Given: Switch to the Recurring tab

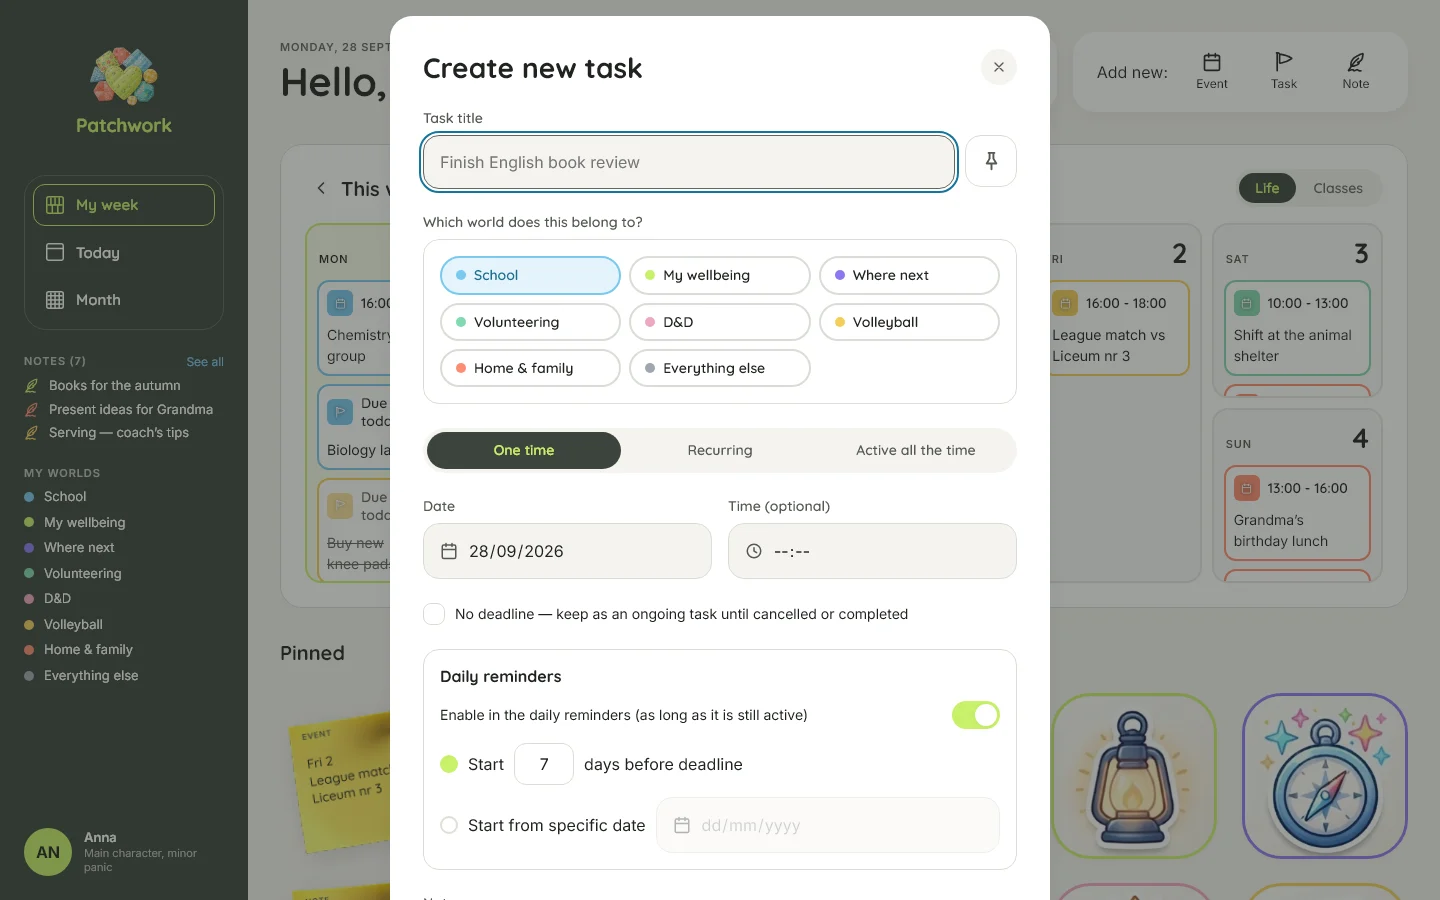Looking at the screenshot, I should point(720,450).
